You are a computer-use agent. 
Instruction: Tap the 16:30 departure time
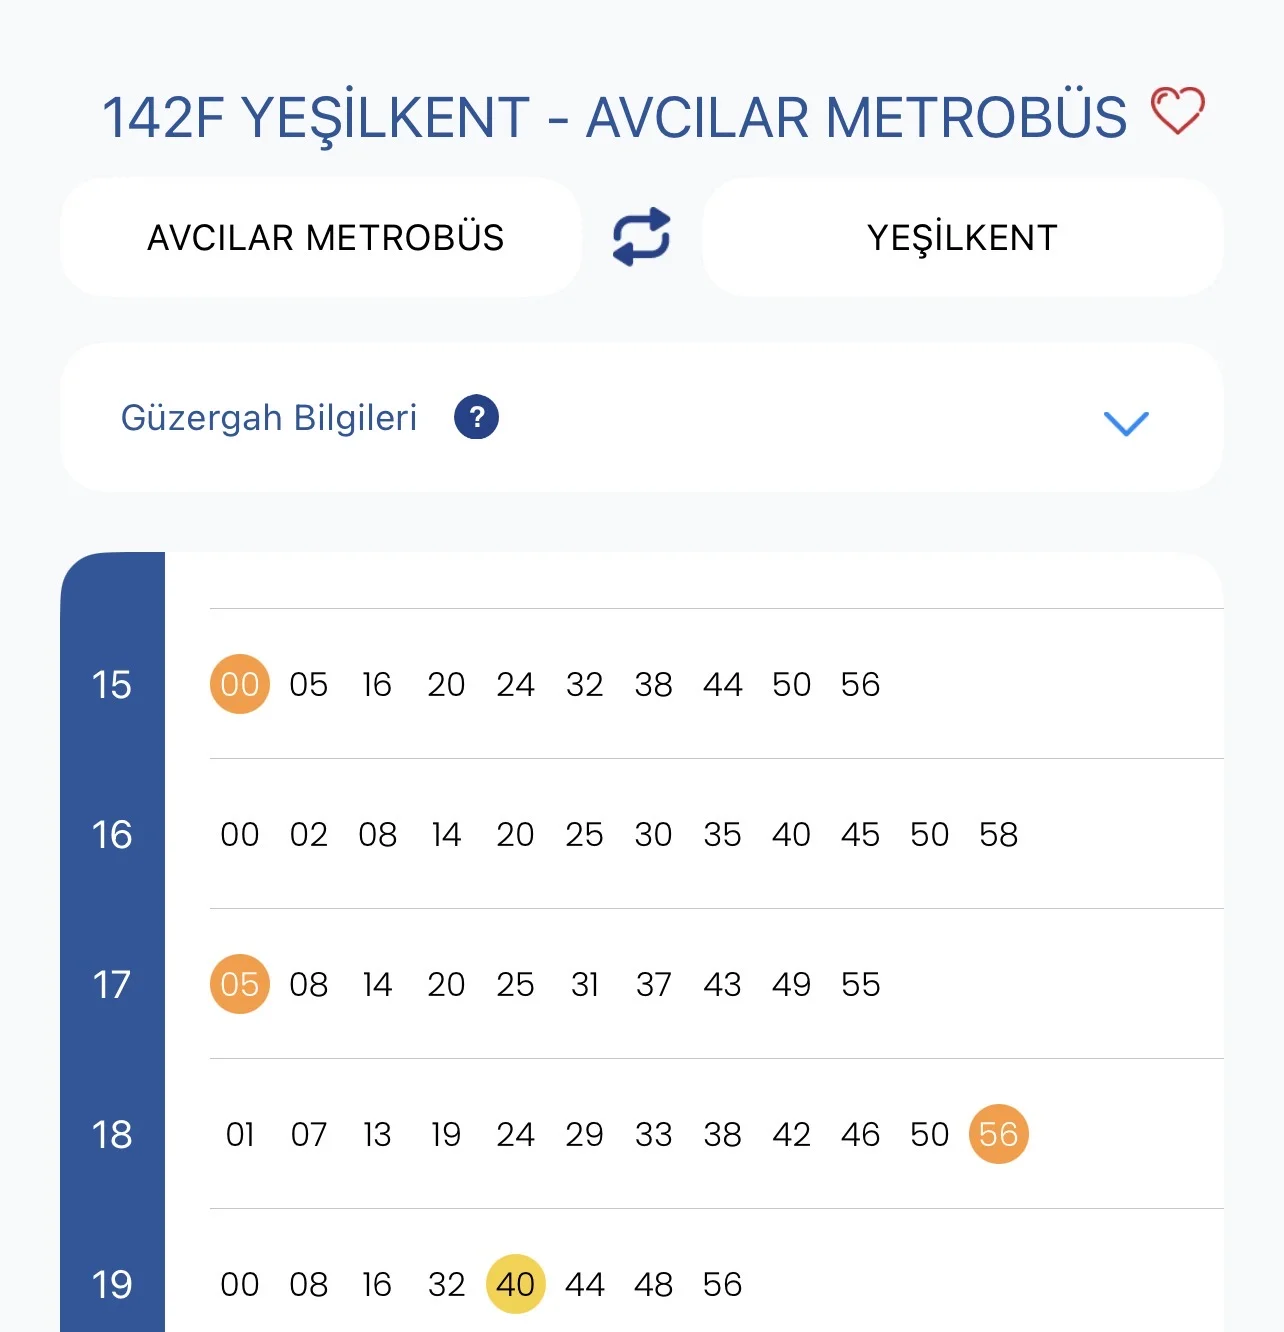point(653,834)
